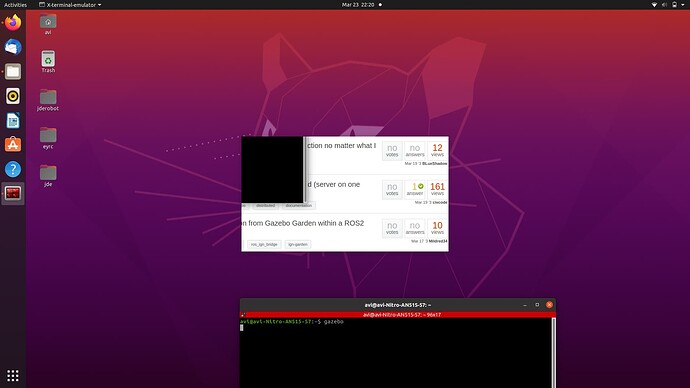This screenshot has width=690, height=388.
Task: Click 'no answers' box in 10-views row
Action: tap(415, 228)
